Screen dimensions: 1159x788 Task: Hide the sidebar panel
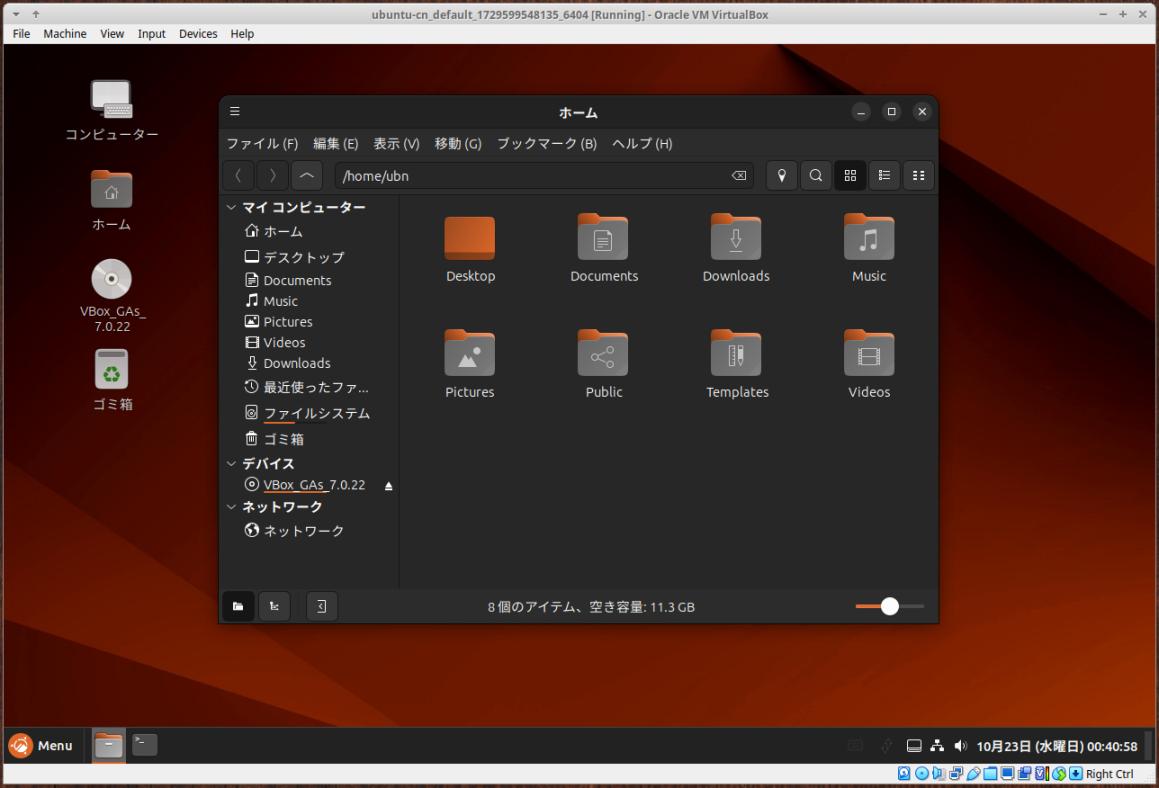pos(322,606)
